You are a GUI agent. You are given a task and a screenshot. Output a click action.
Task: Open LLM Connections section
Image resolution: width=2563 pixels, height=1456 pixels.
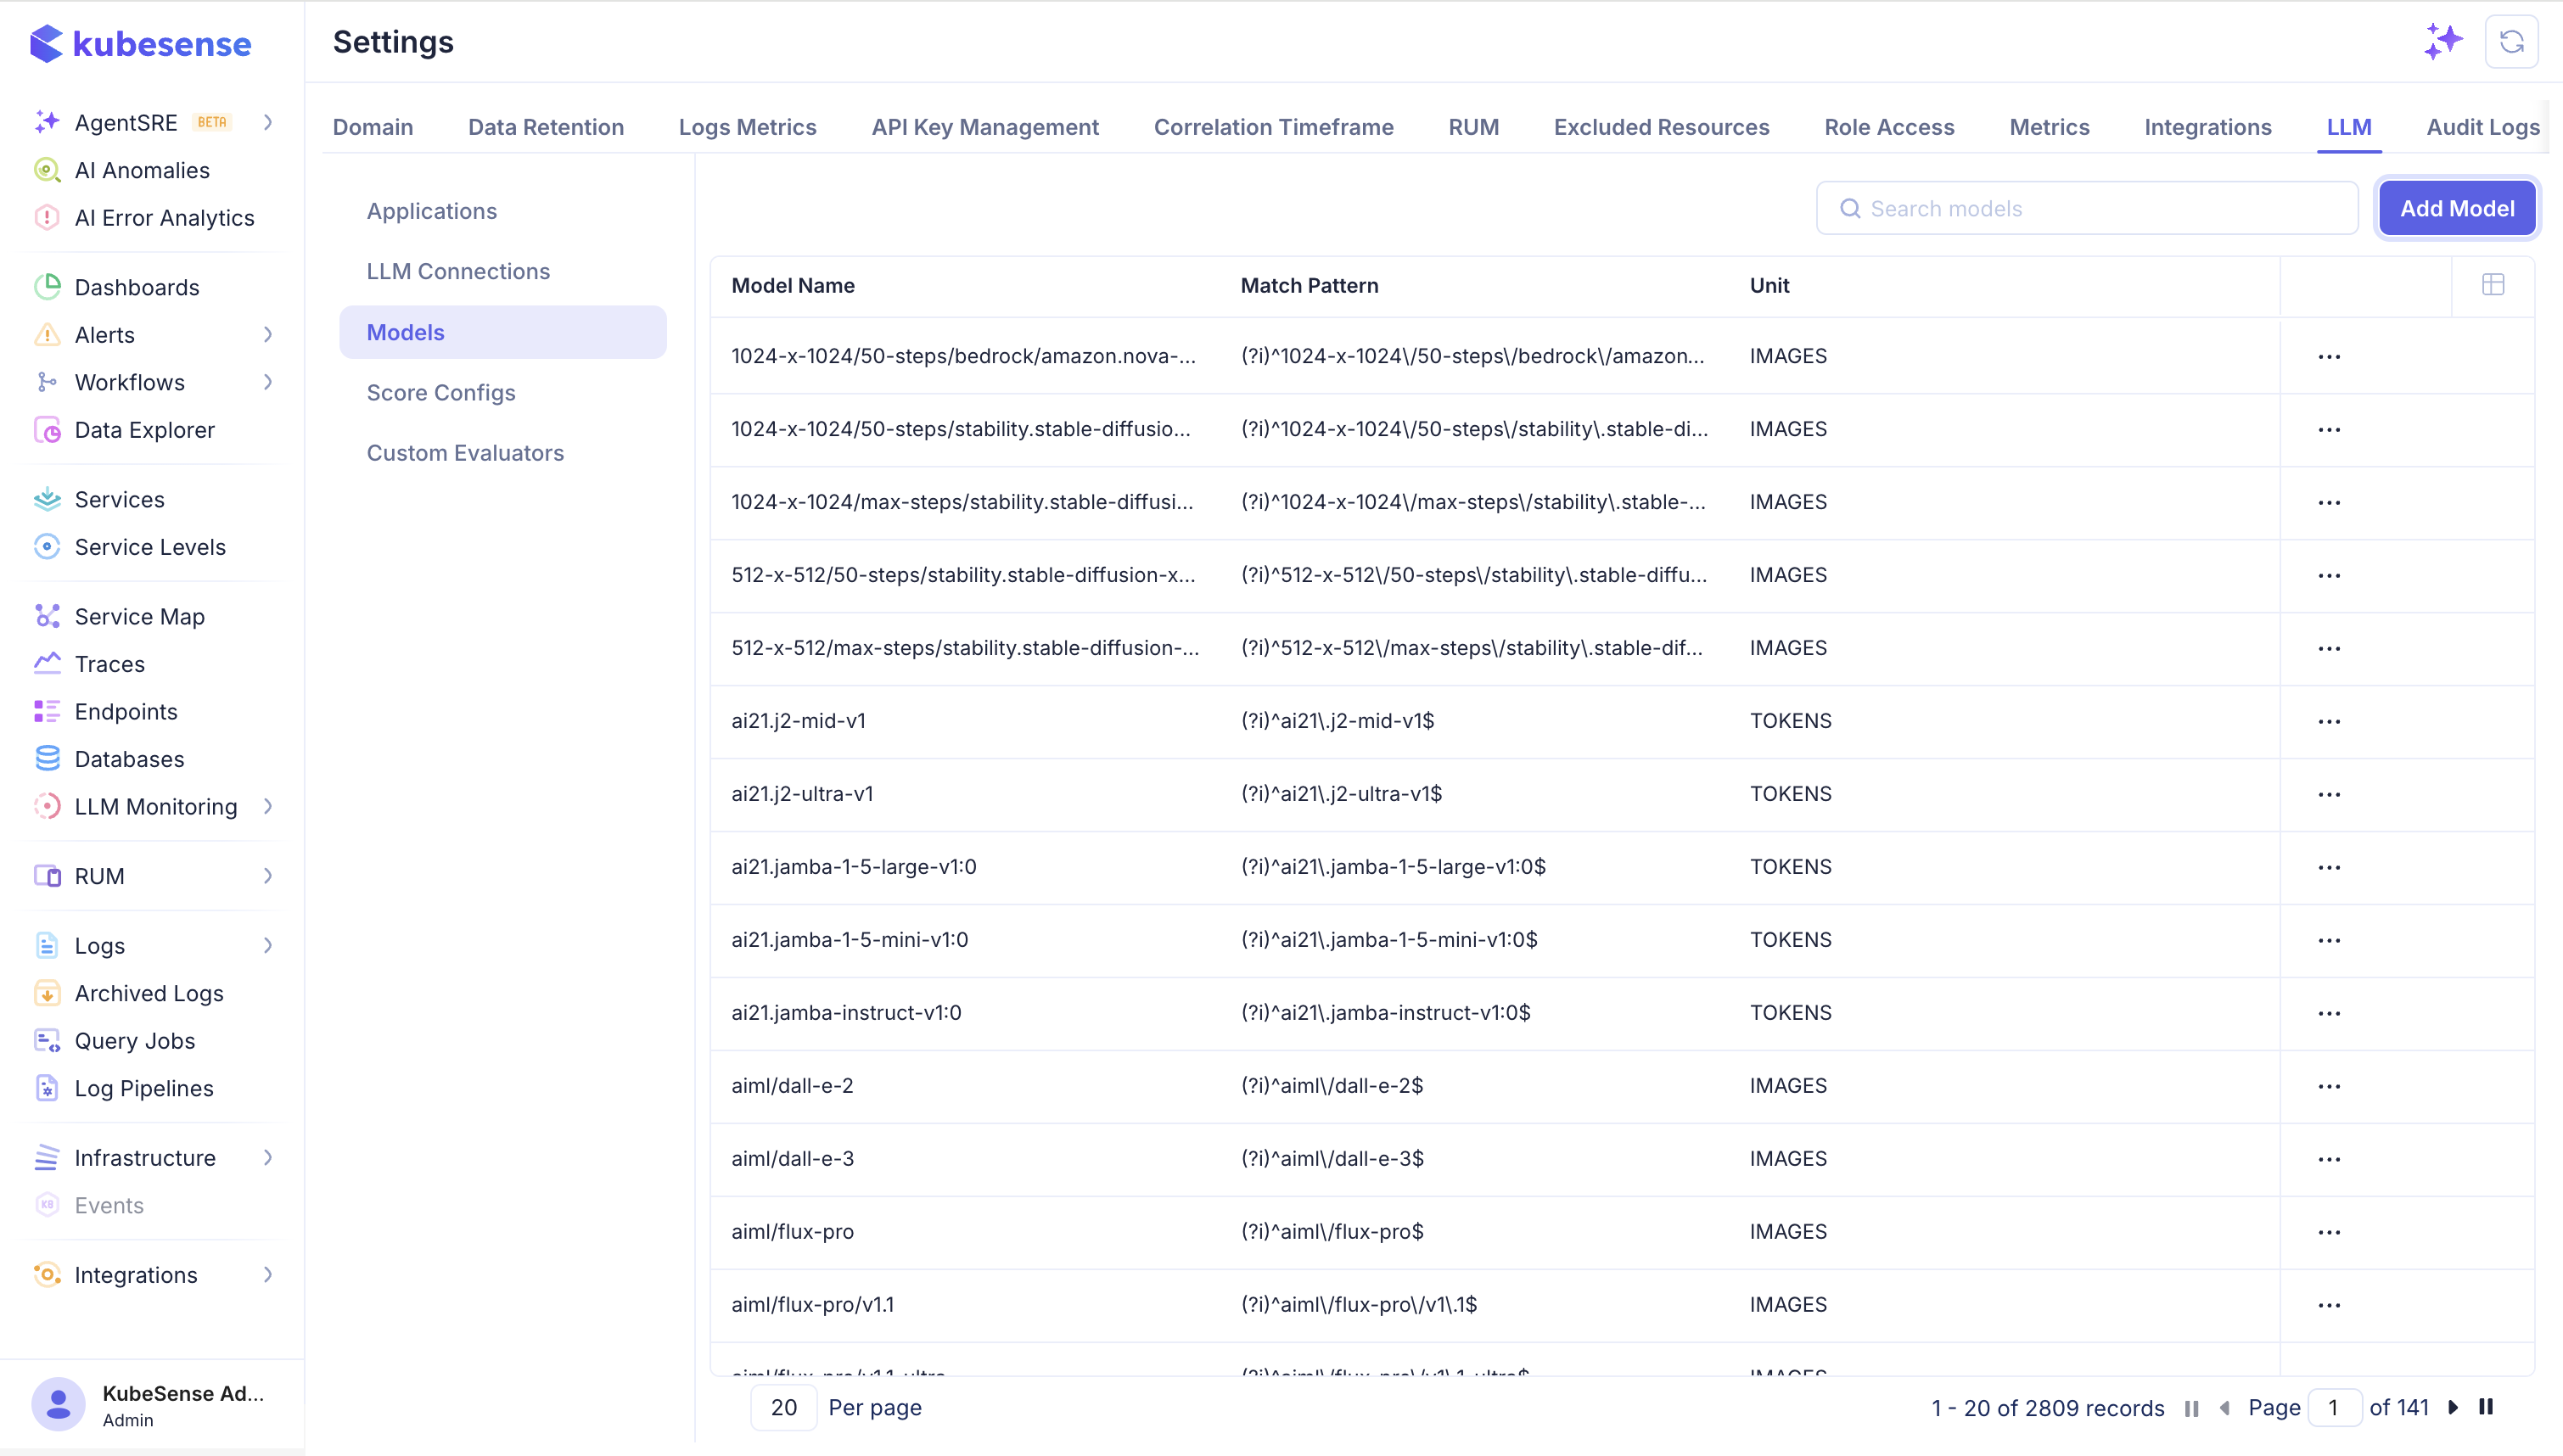point(458,271)
